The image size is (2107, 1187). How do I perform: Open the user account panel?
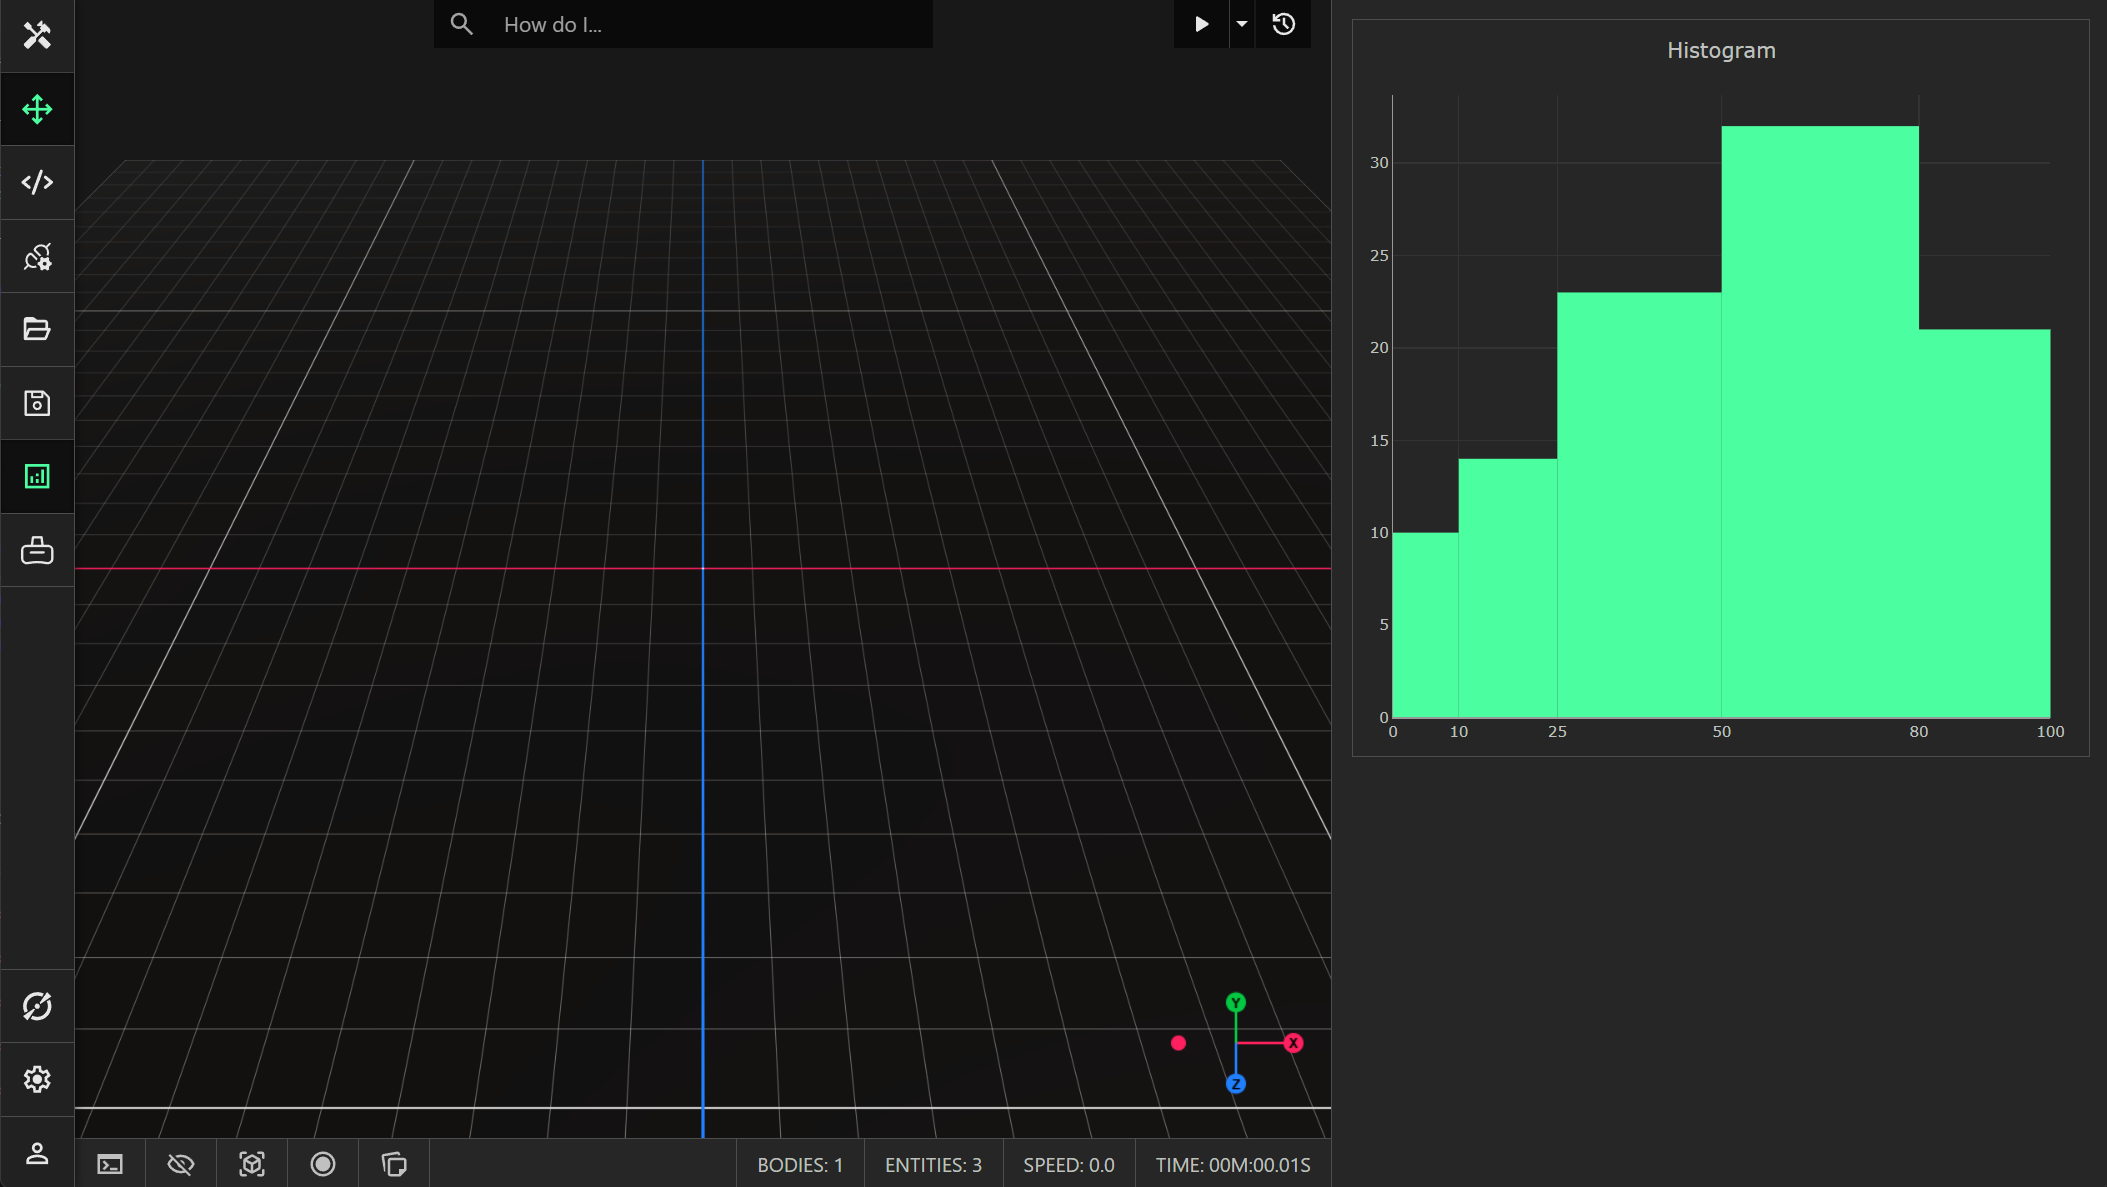[x=37, y=1153]
